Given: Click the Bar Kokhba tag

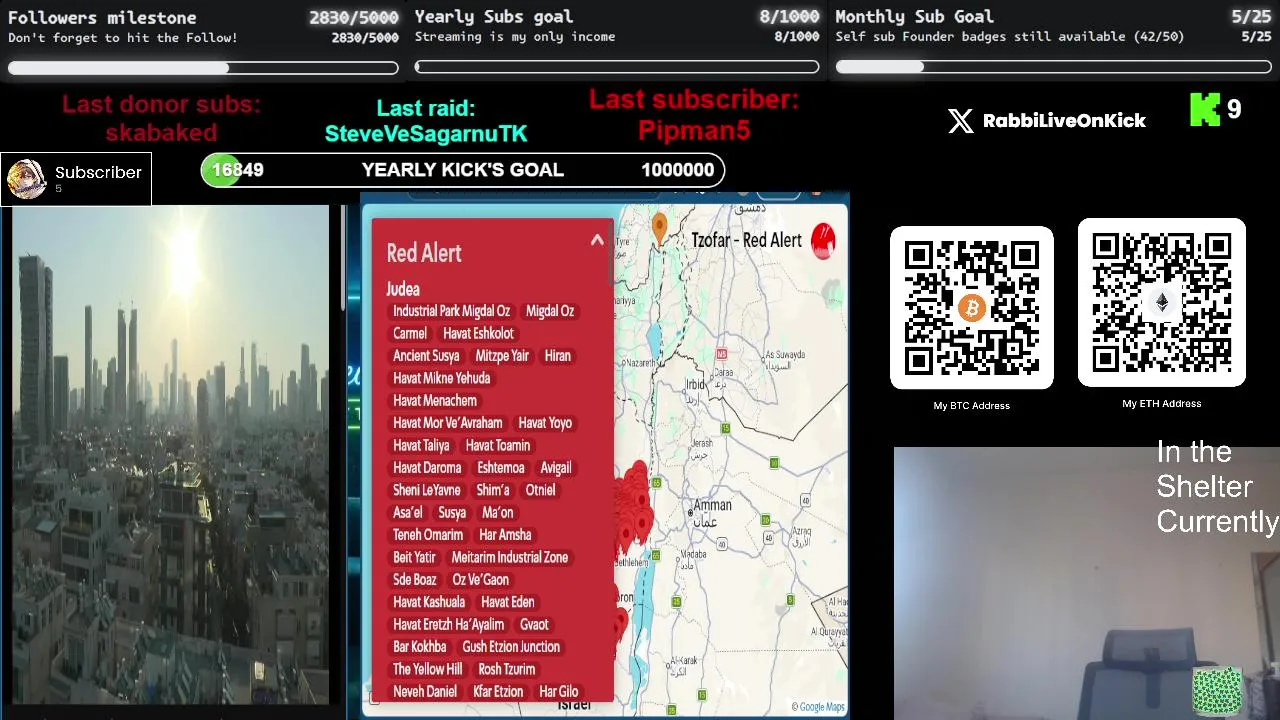Looking at the screenshot, I should pyautogui.click(x=420, y=647).
